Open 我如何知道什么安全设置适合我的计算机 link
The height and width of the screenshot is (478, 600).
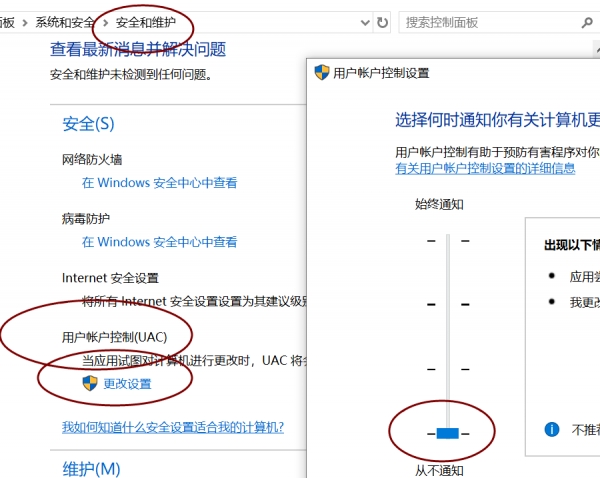coord(173,427)
